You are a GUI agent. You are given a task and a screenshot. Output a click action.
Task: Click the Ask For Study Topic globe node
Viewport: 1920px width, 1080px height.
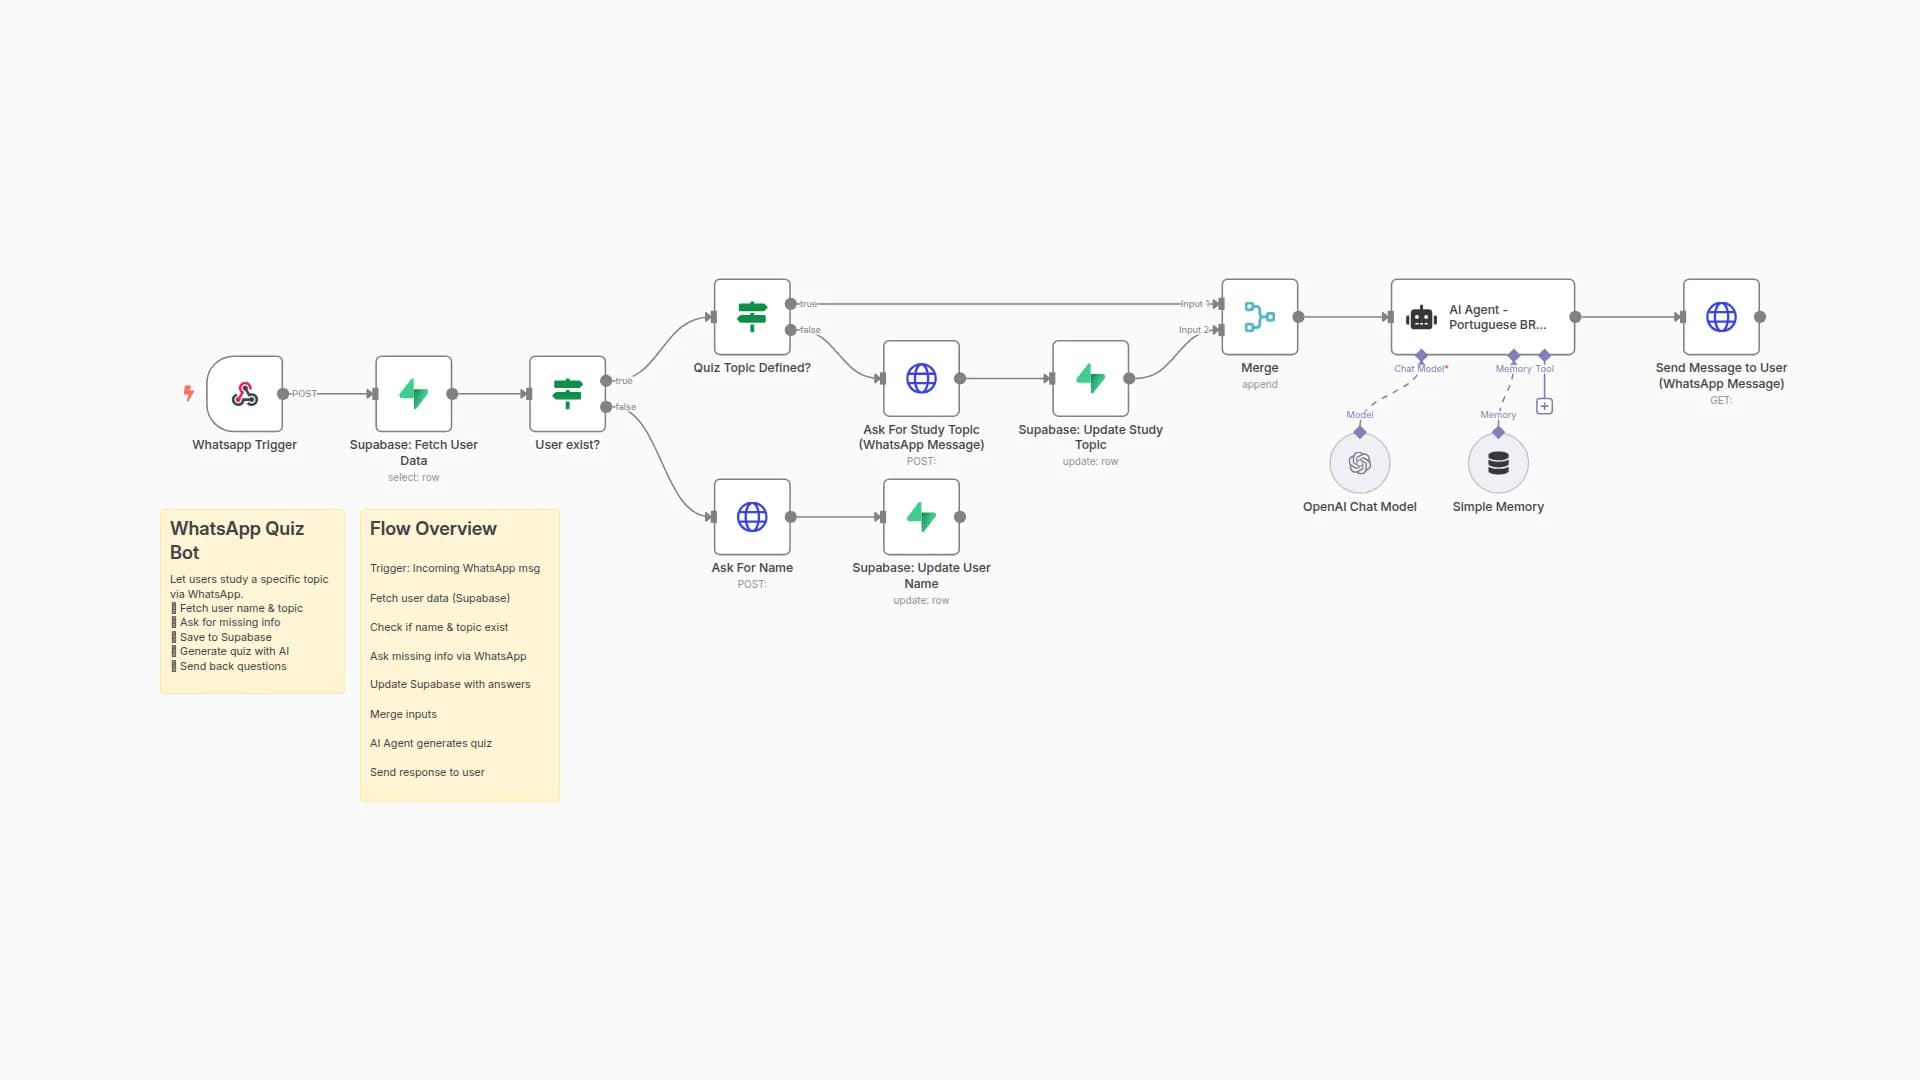[921, 379]
